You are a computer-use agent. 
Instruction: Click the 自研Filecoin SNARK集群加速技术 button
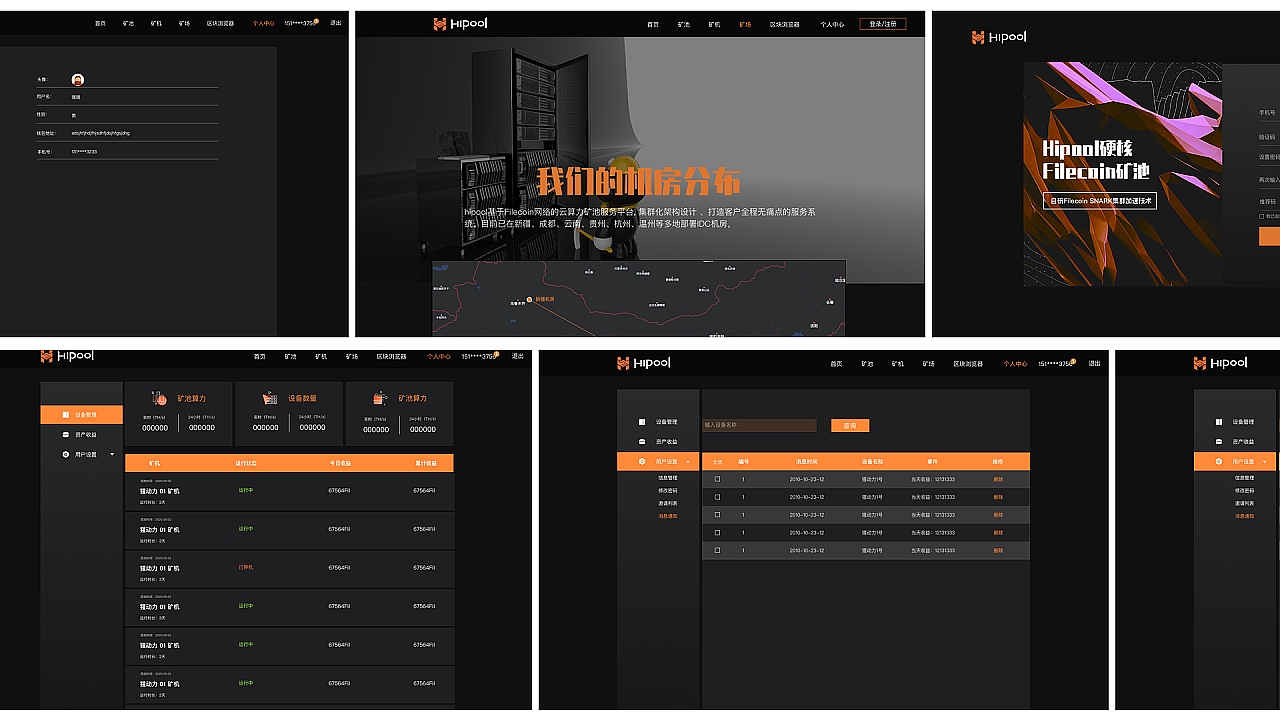pos(1100,200)
